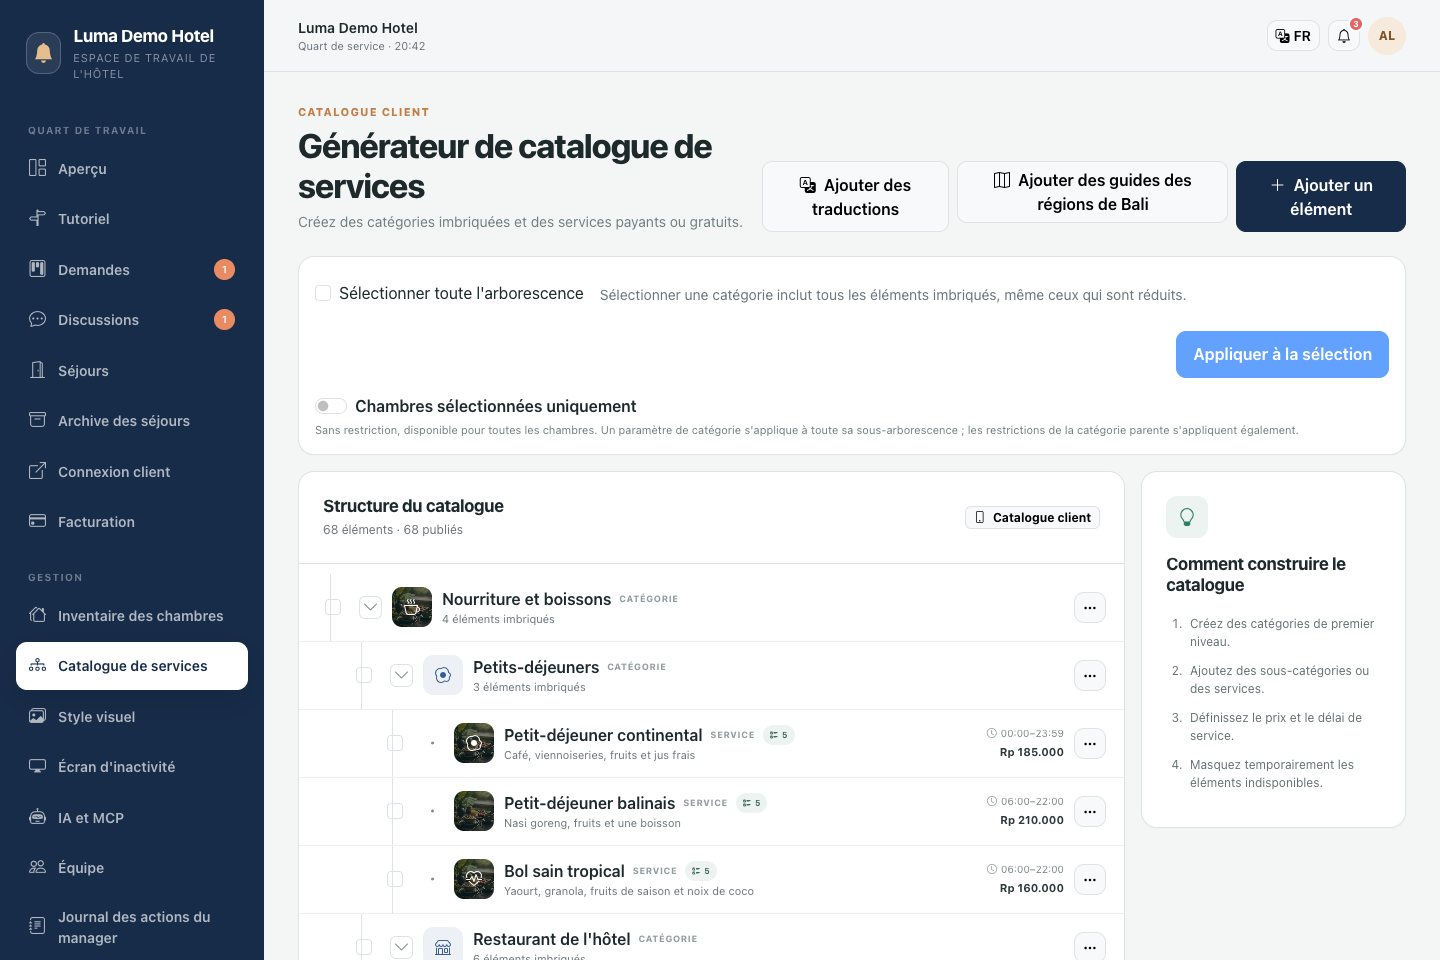This screenshot has height=960, width=1440.
Task: Click "68 éléments · 68 publiés" text
Action: (x=393, y=530)
